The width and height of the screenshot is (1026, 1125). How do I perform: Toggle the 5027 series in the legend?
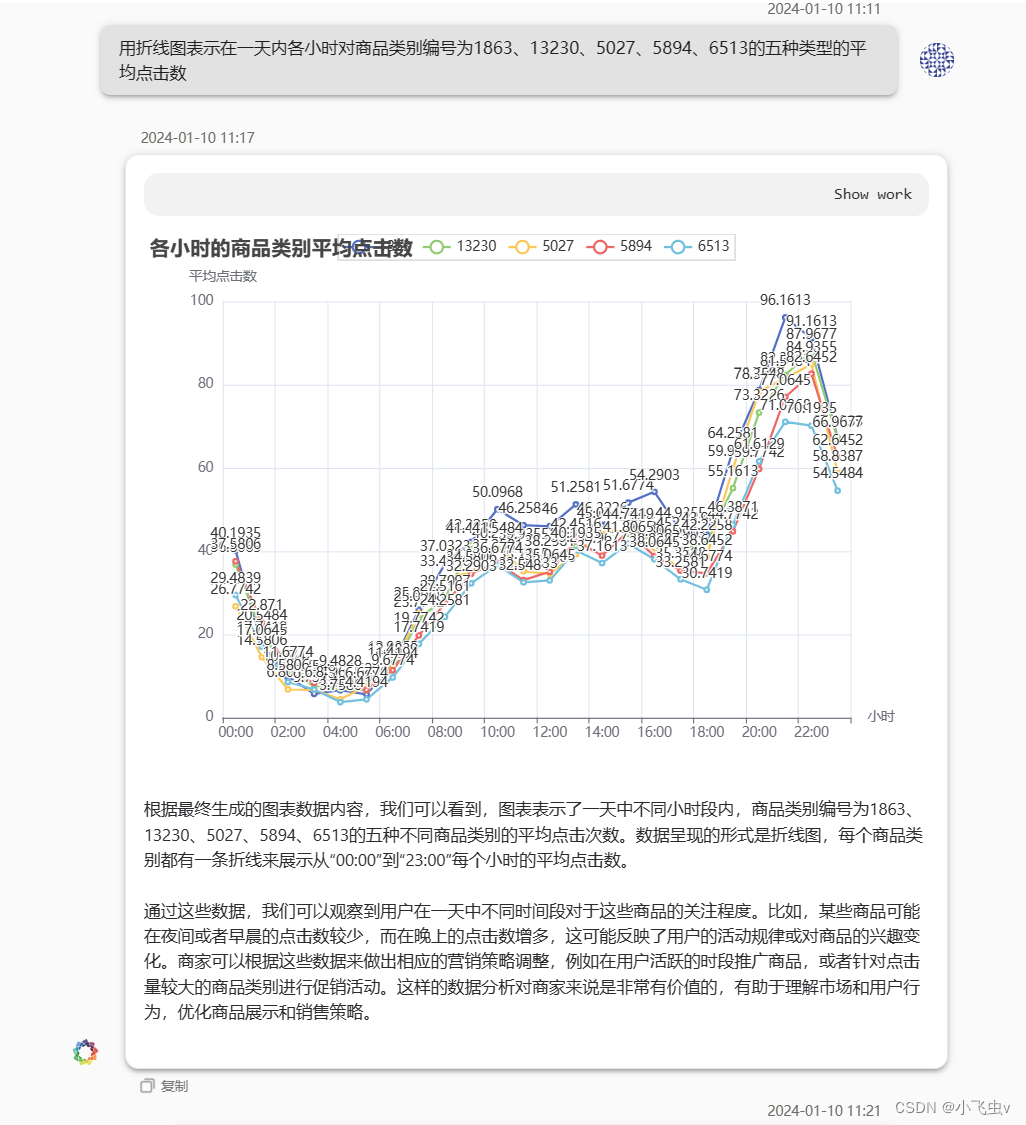tap(541, 246)
